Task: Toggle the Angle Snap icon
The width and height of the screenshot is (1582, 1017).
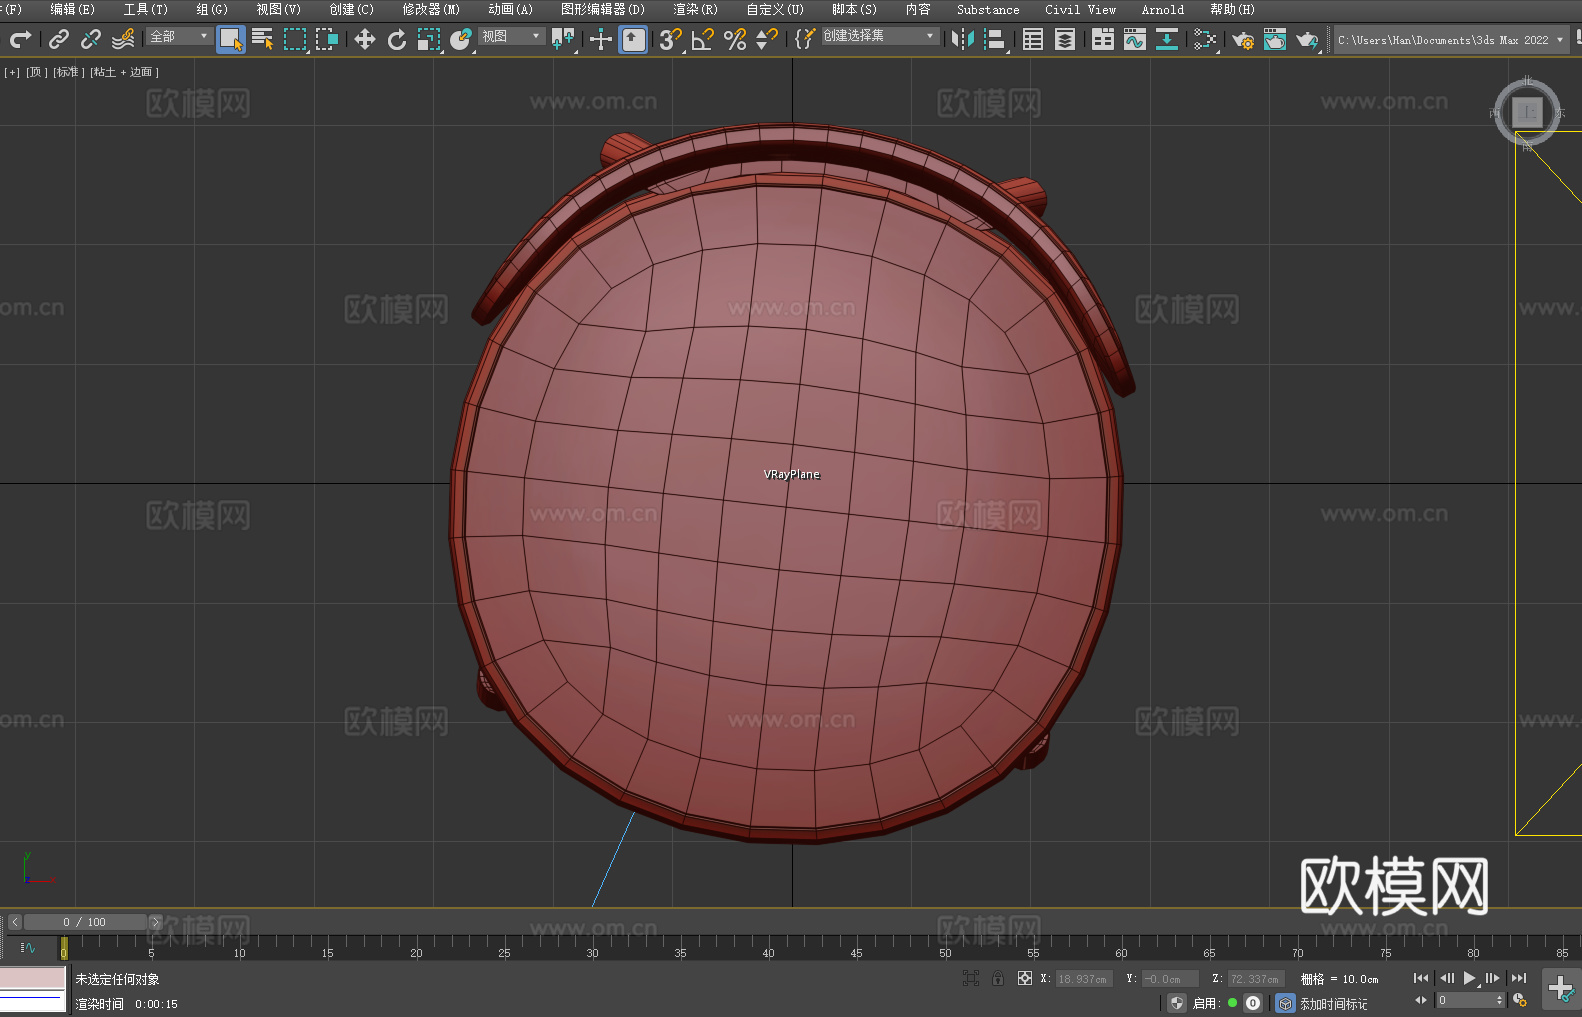Action: pos(703,39)
